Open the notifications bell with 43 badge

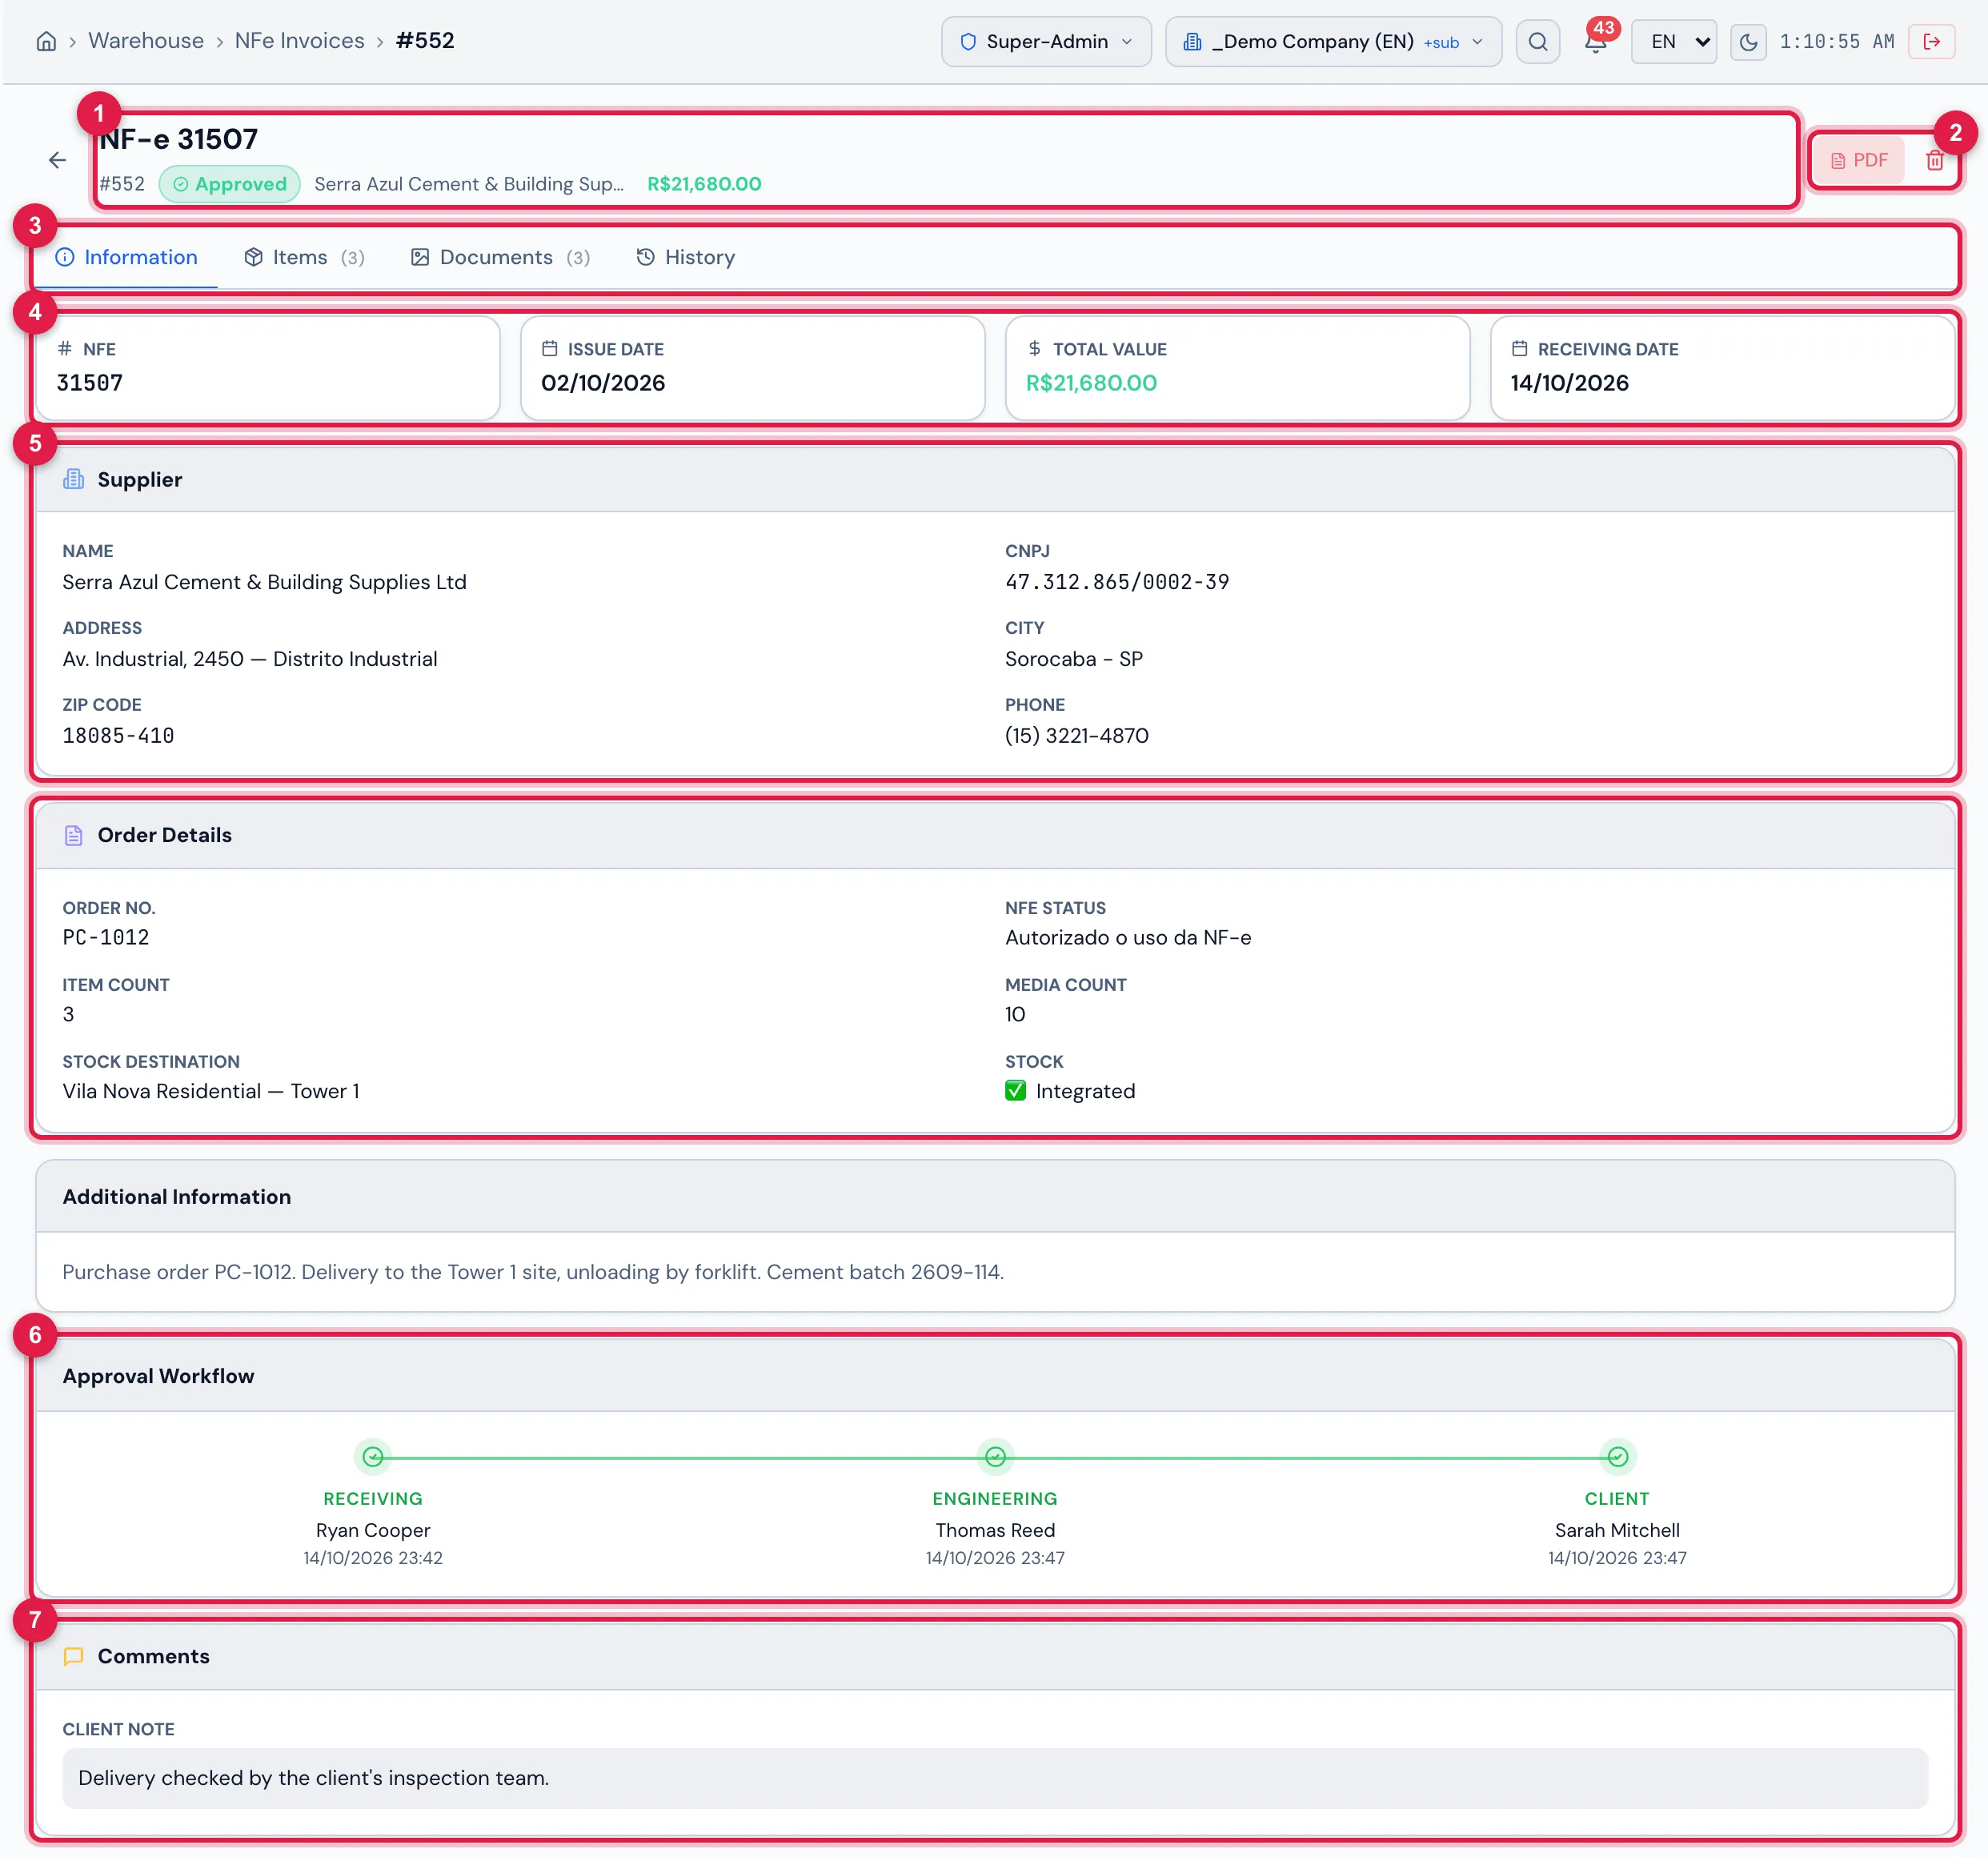click(1595, 41)
